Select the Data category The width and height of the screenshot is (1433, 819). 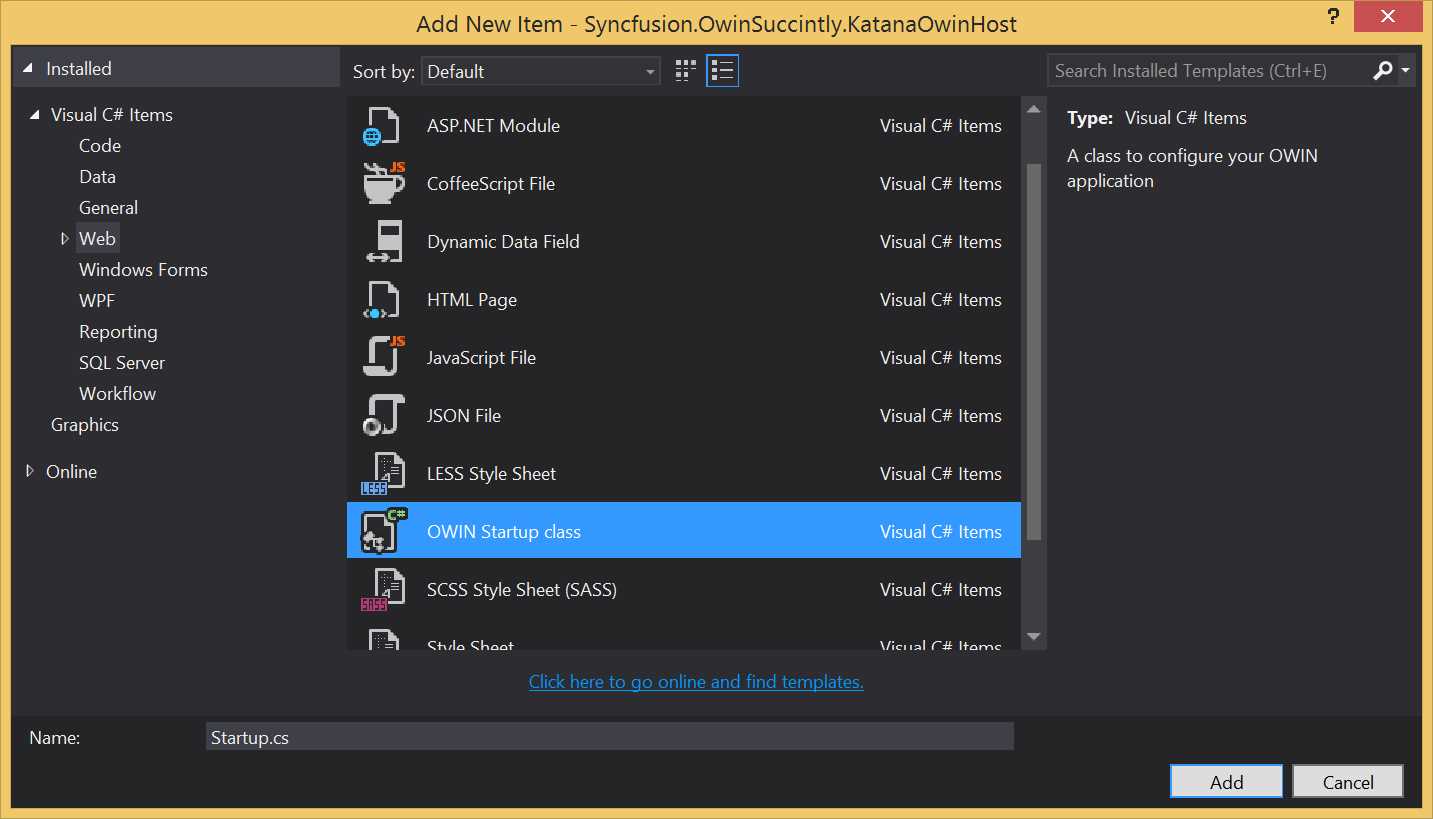[98, 177]
